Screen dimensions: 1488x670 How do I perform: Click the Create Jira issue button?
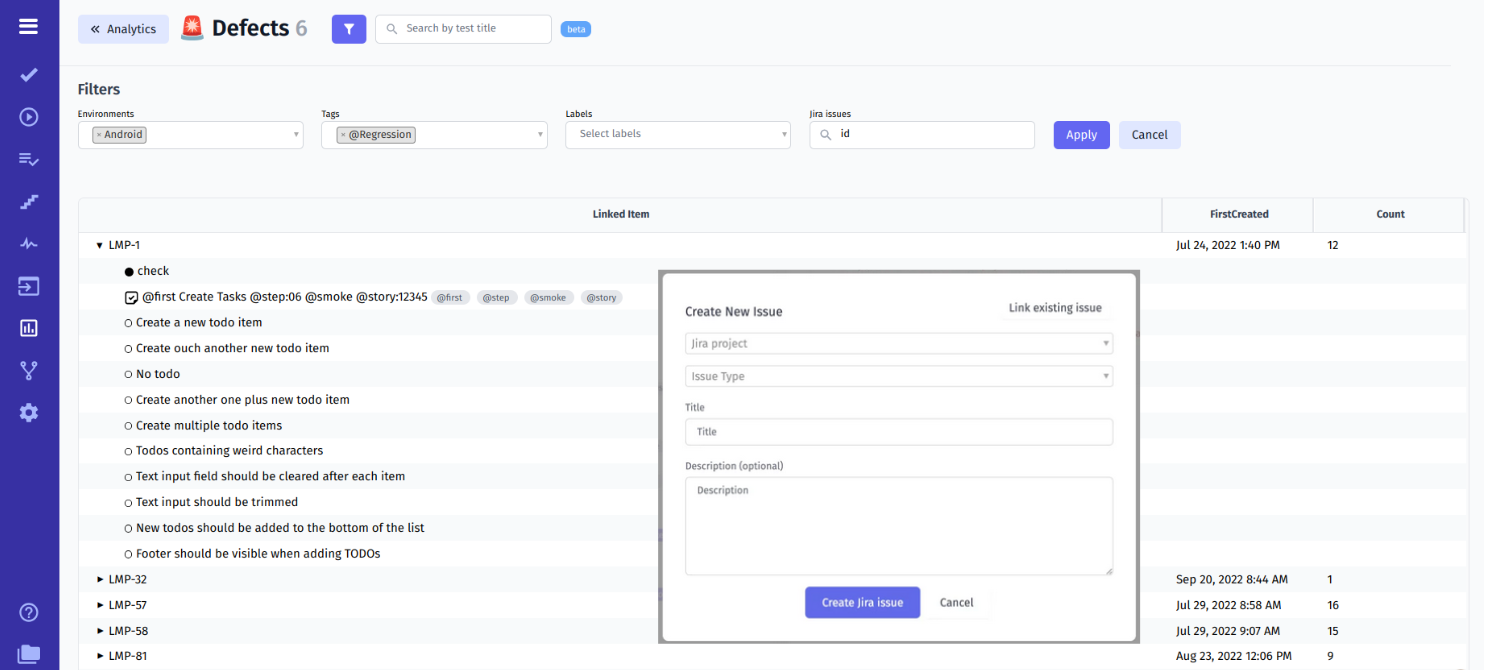[862, 603]
